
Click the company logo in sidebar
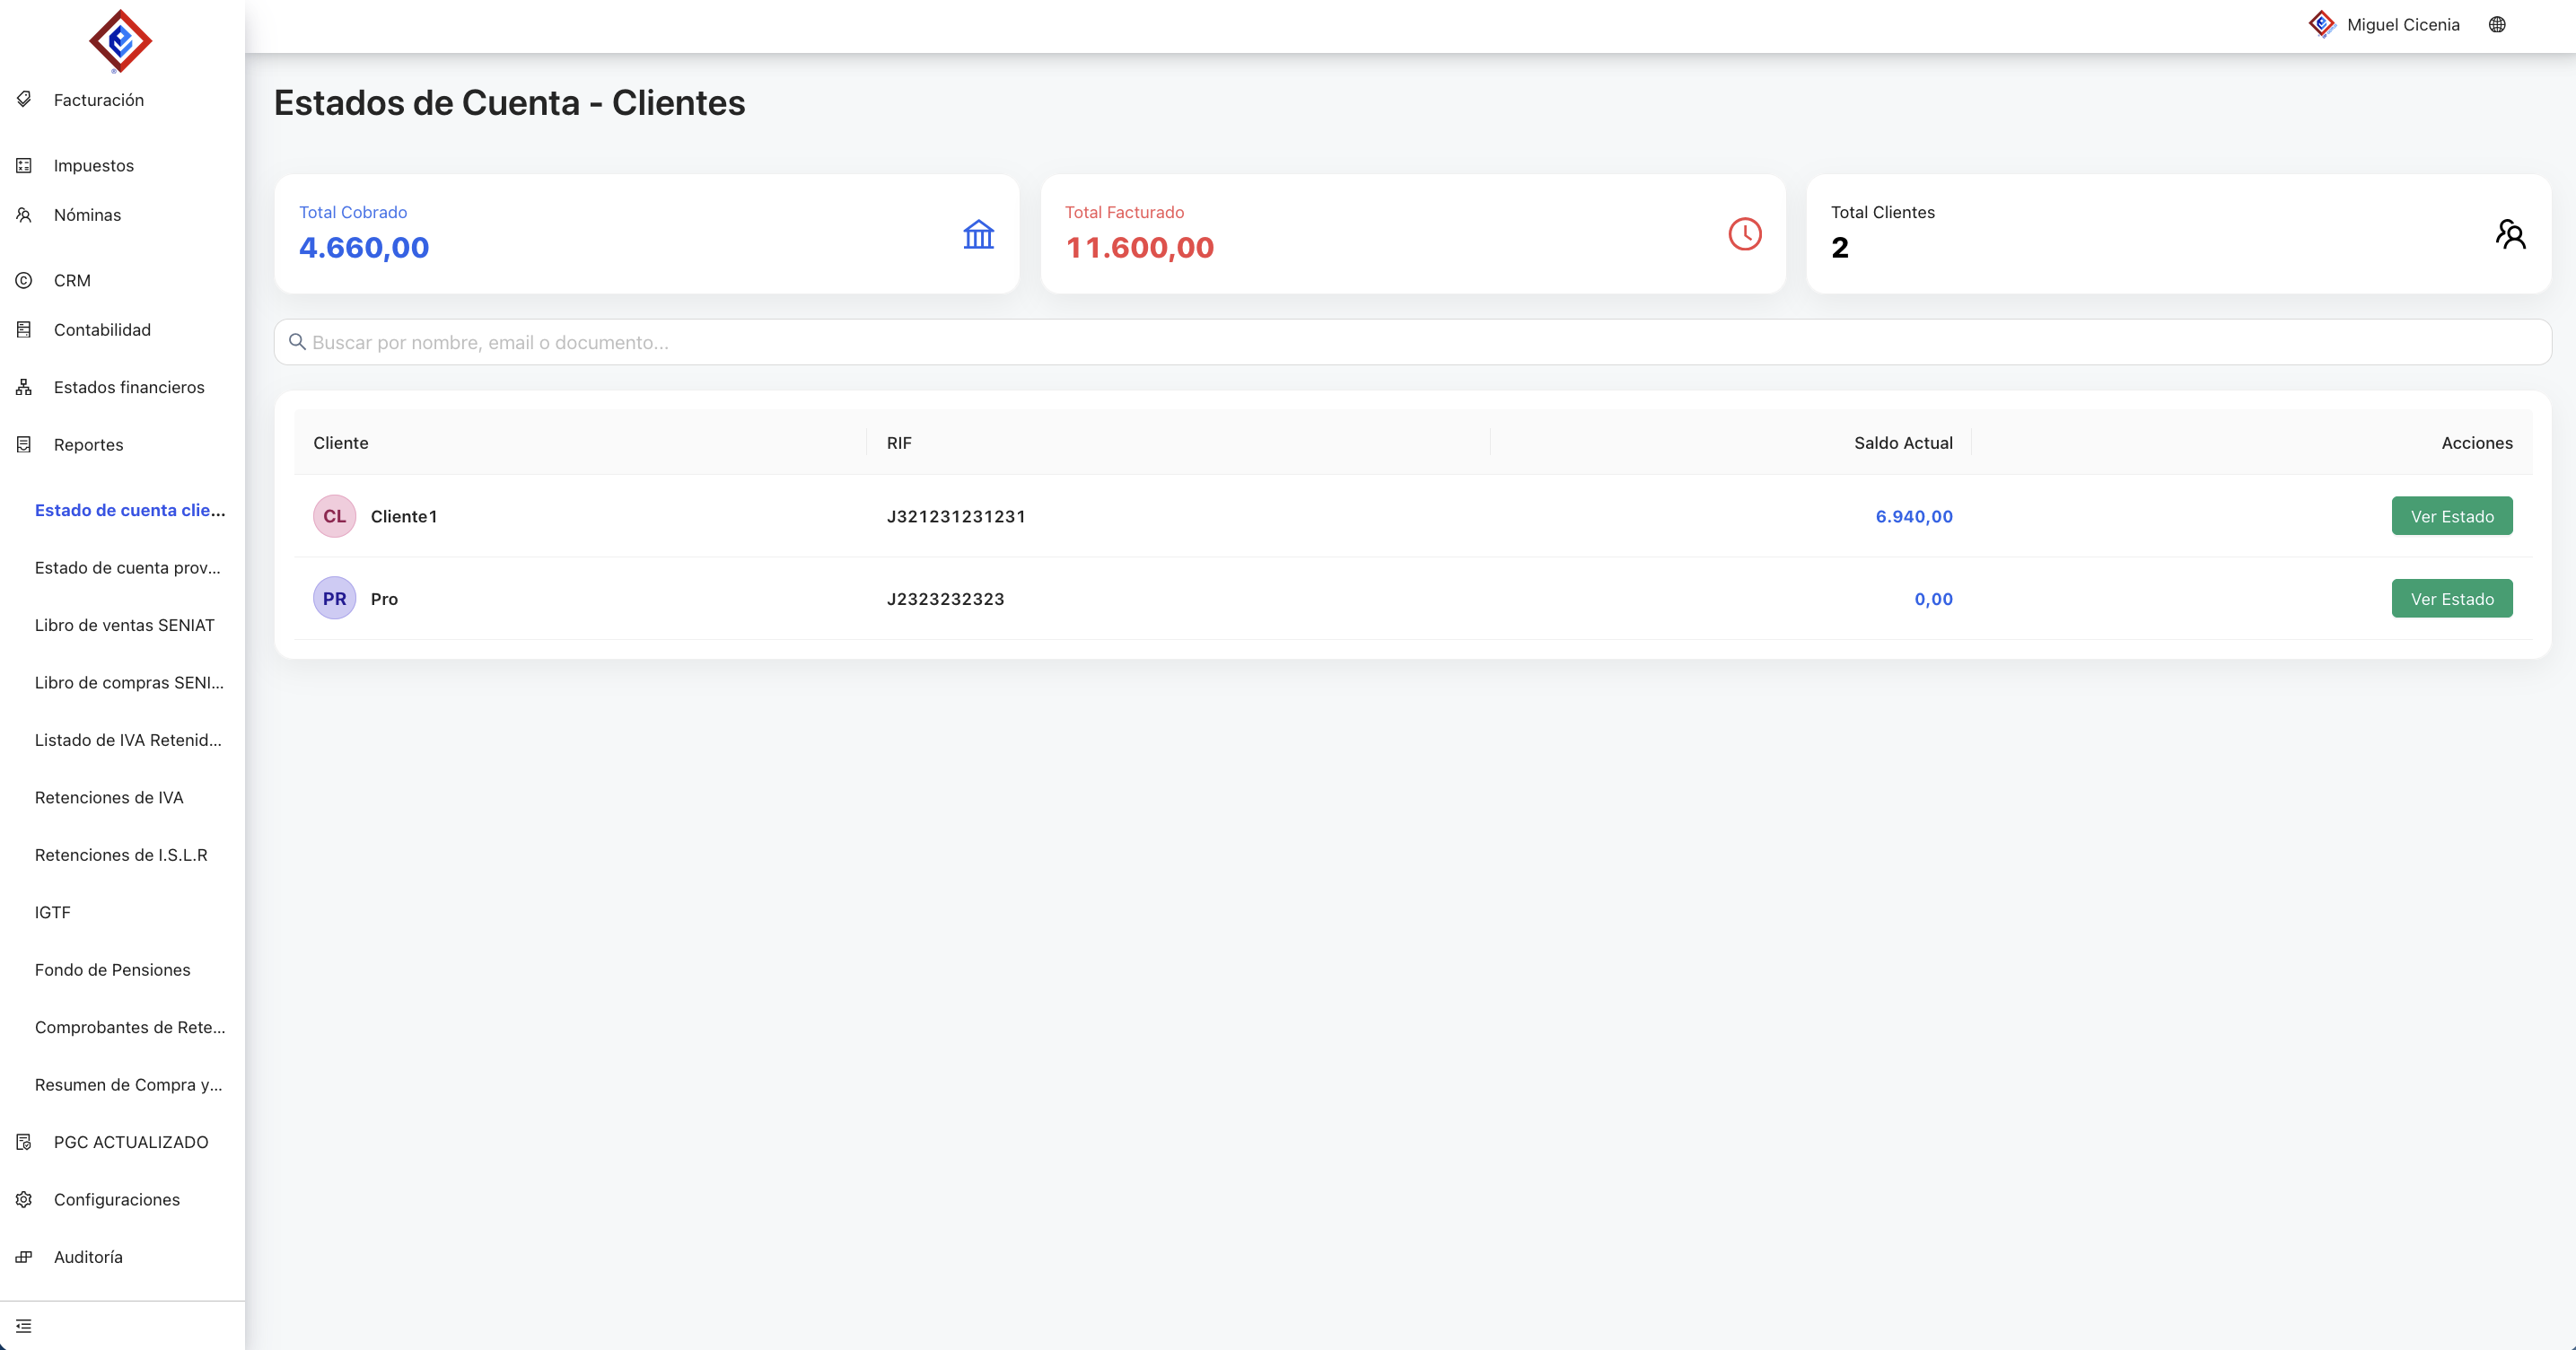120,42
